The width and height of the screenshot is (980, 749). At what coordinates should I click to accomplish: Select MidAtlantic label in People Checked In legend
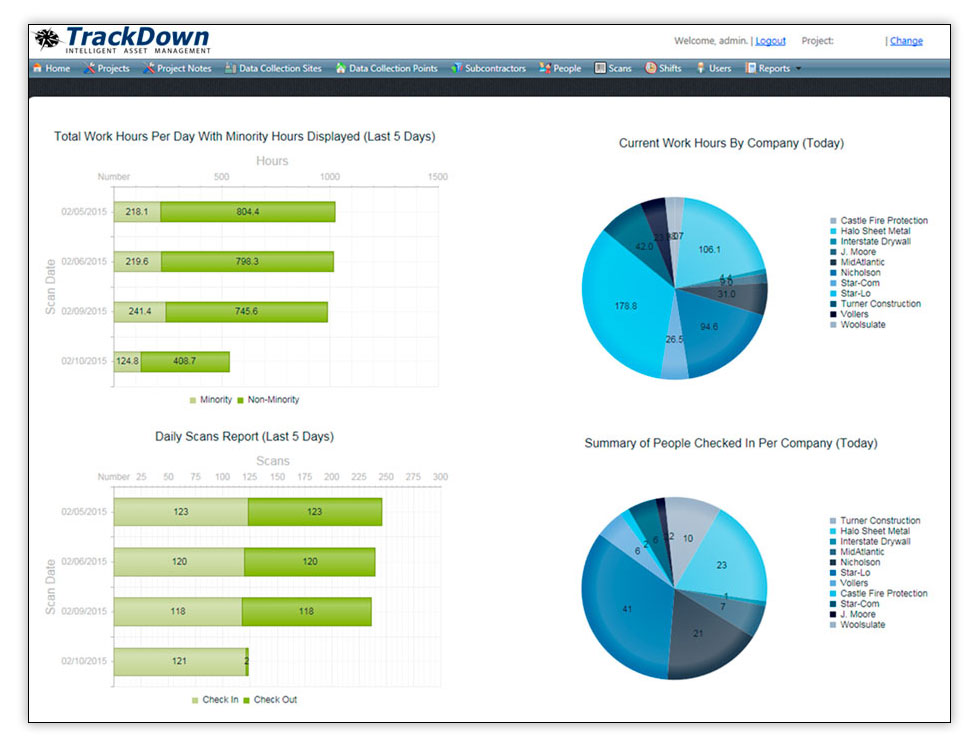862,552
